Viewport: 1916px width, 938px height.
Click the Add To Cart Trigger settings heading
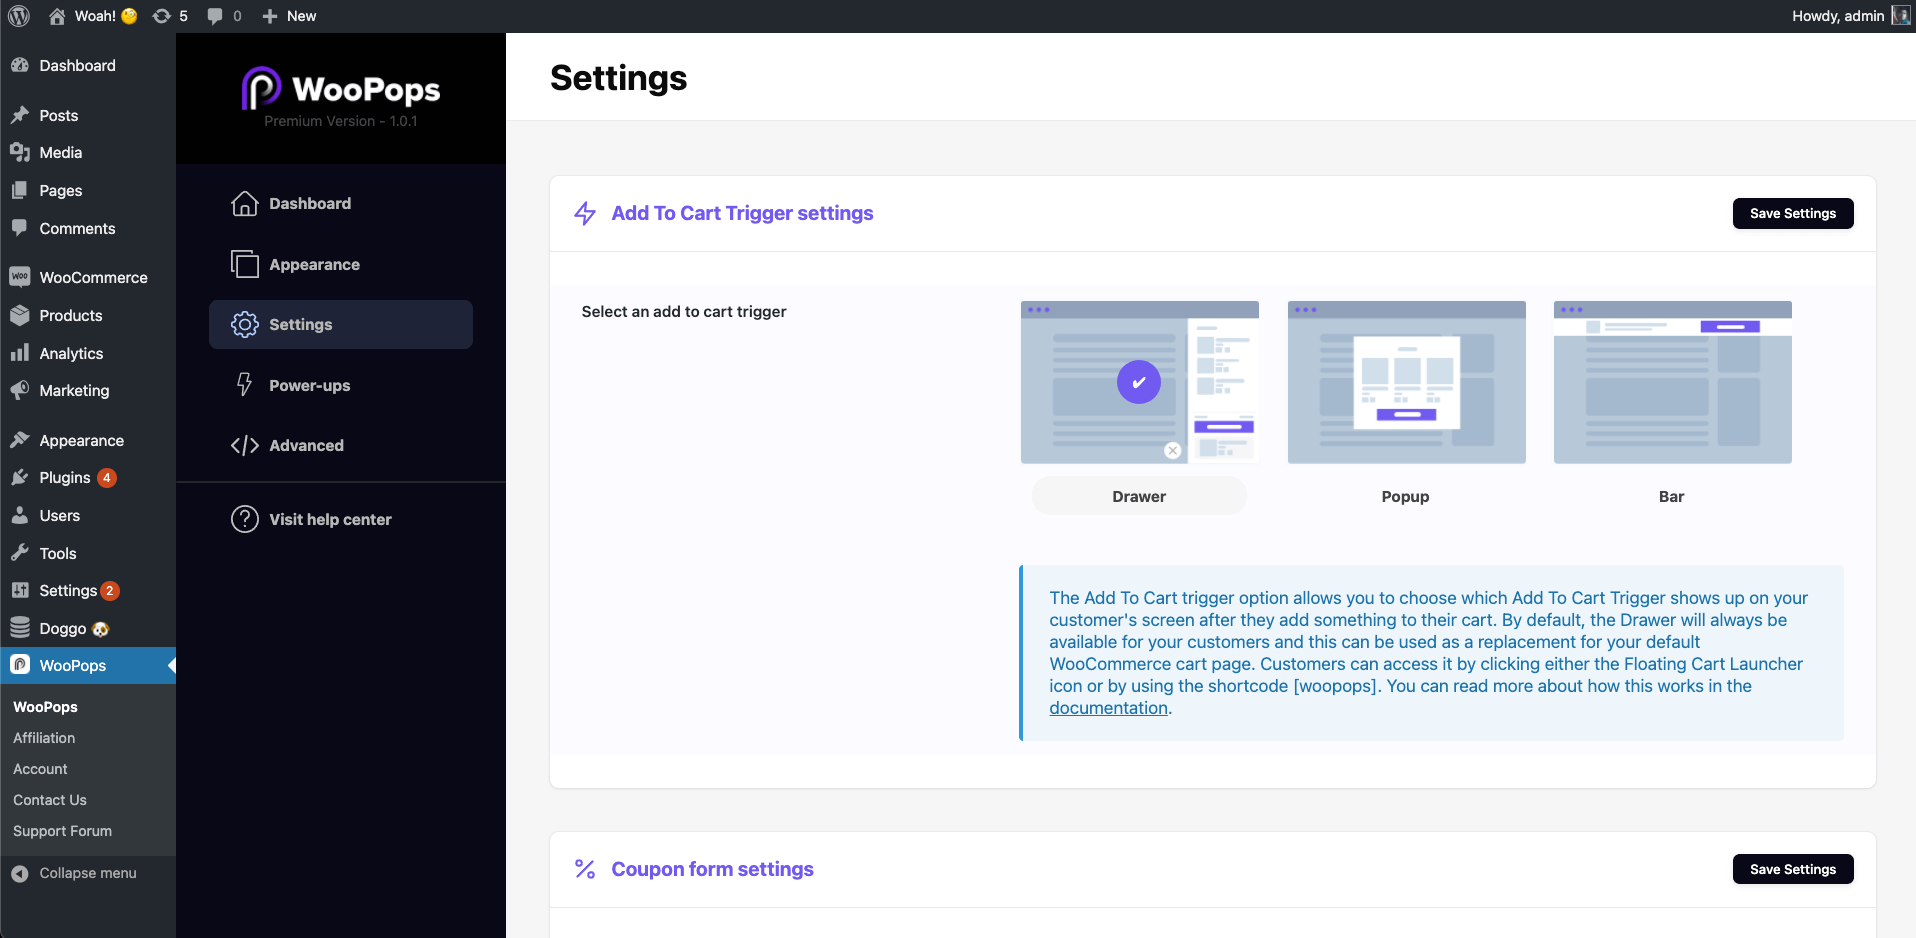tap(742, 213)
